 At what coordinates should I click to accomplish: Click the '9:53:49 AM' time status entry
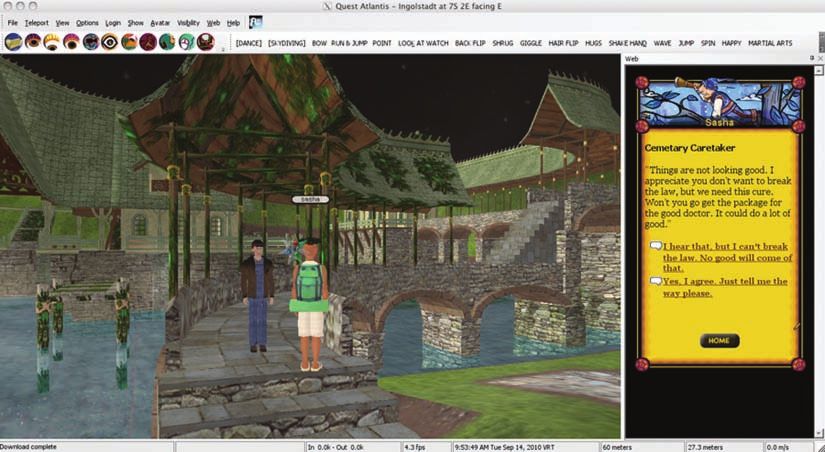507,447
